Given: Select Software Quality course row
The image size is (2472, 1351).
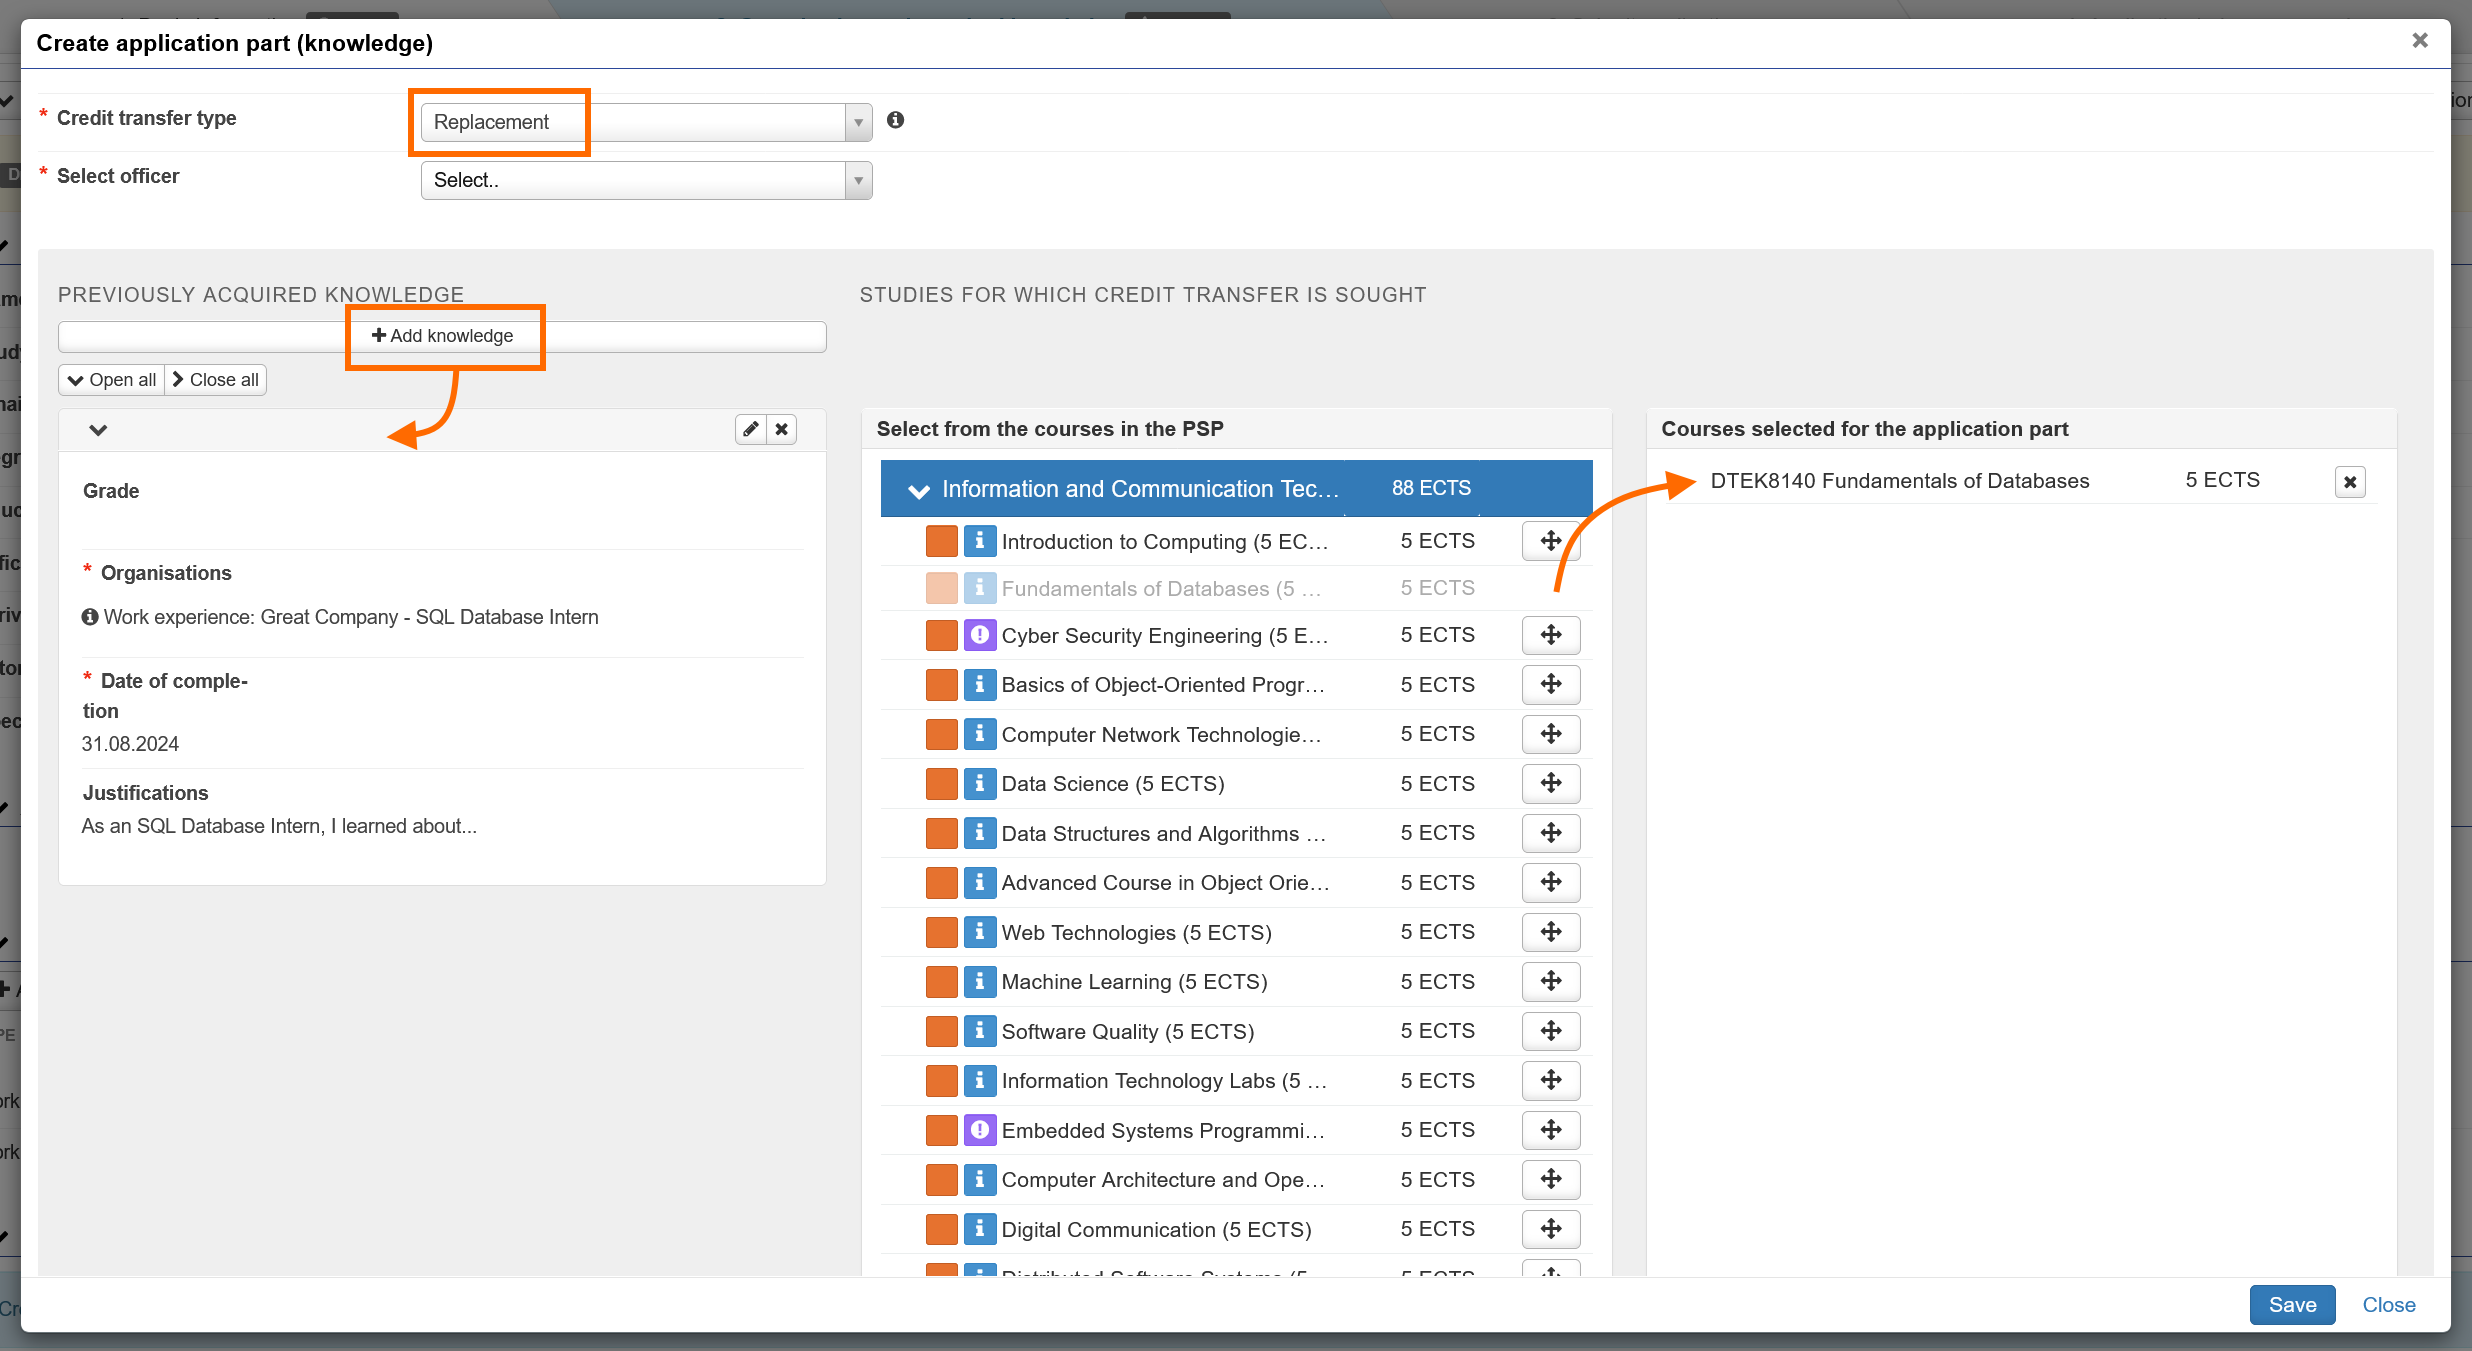Looking at the screenshot, I should 1127,1031.
